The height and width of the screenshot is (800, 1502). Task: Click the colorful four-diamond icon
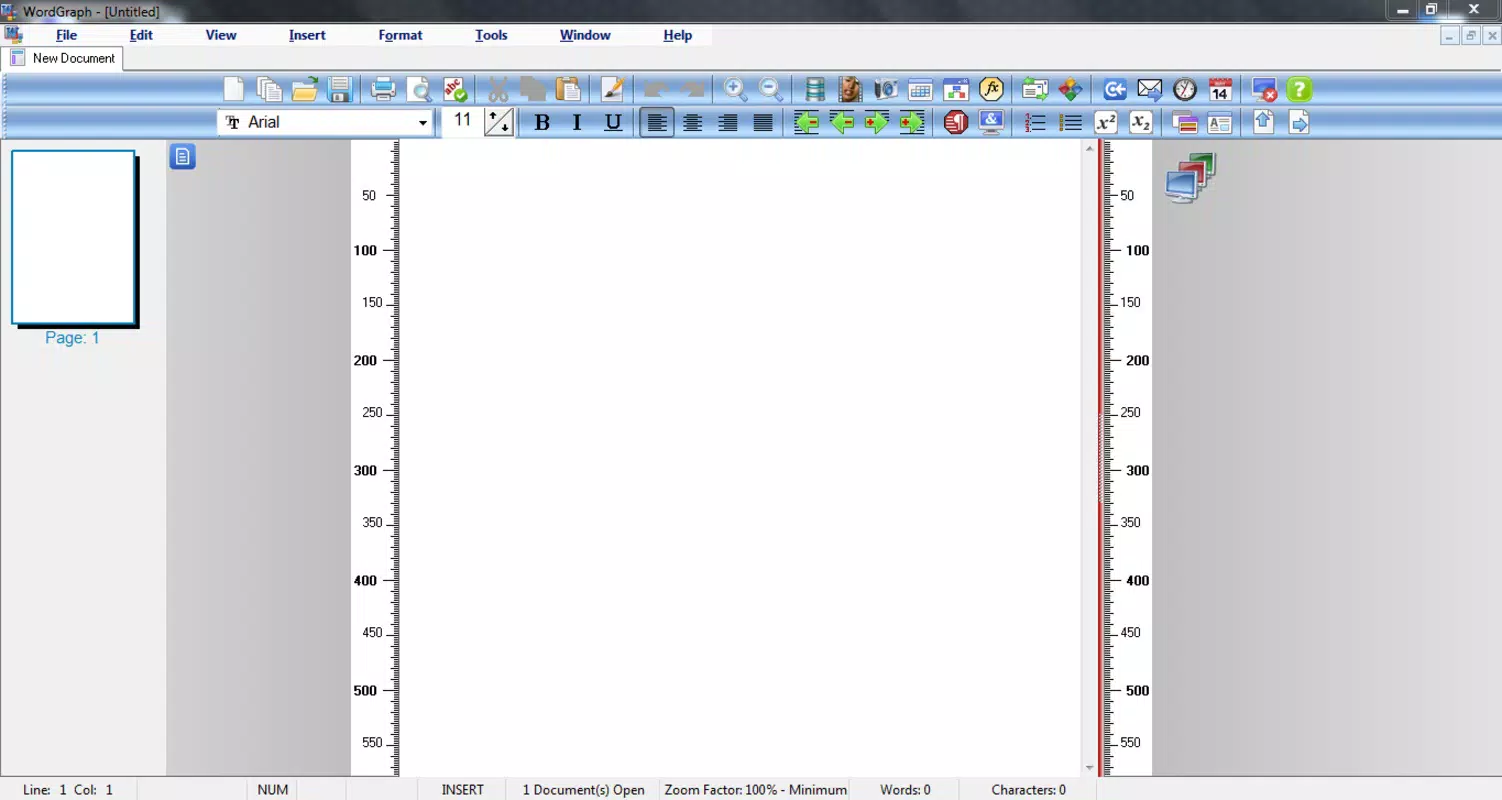tap(1070, 89)
